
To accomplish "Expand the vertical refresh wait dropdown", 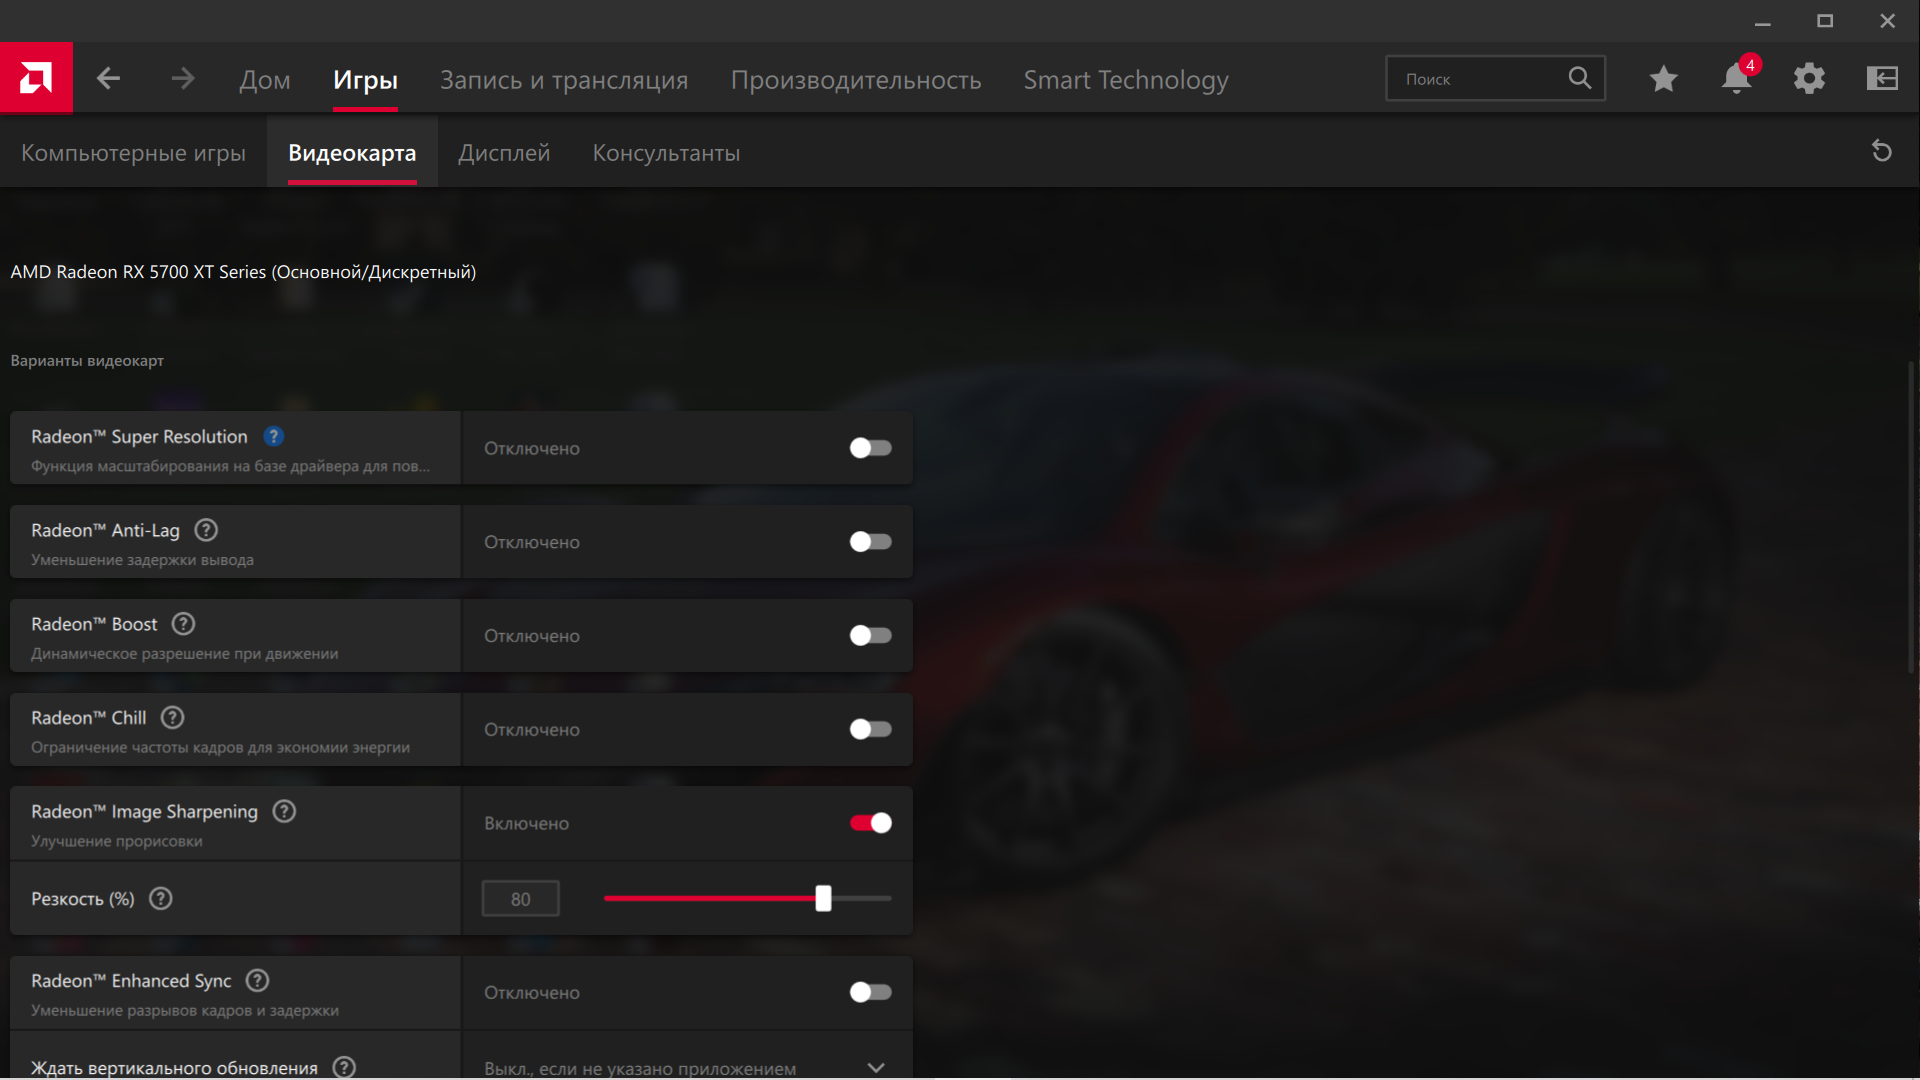I will (876, 1067).
